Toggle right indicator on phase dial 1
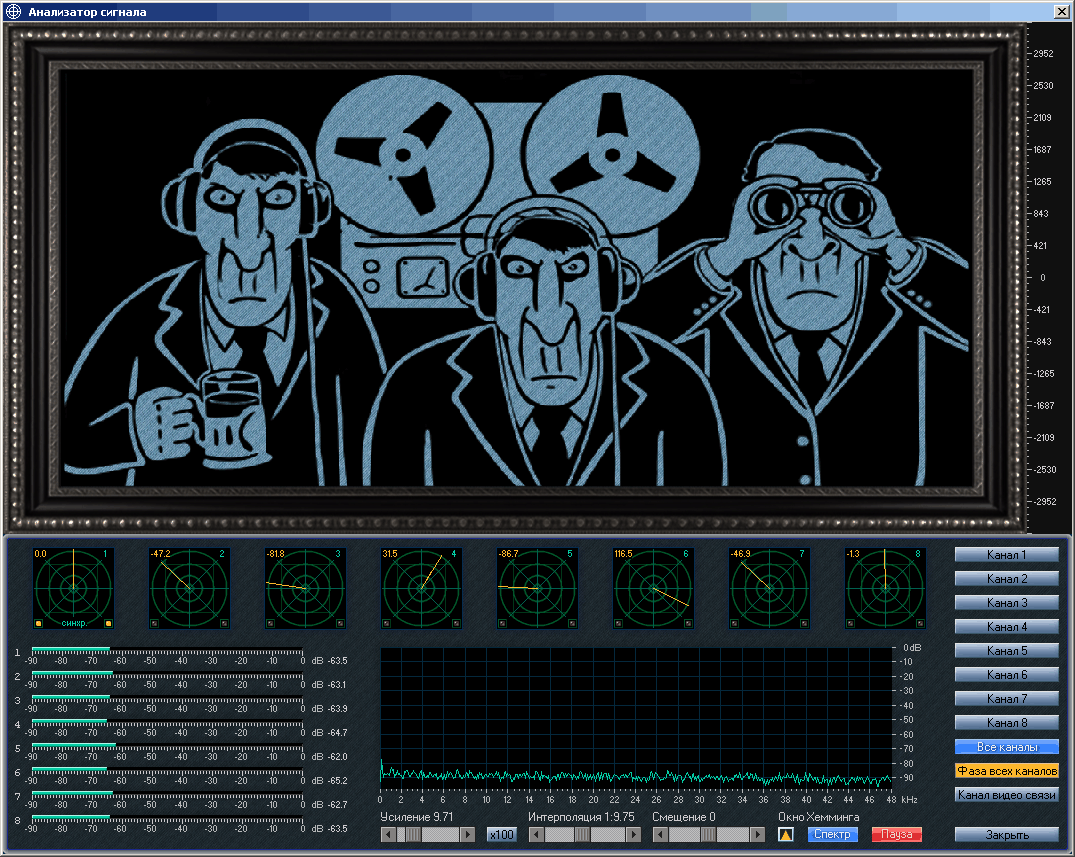Image resolution: width=1075 pixels, height=857 pixels. pyautogui.click(x=108, y=623)
